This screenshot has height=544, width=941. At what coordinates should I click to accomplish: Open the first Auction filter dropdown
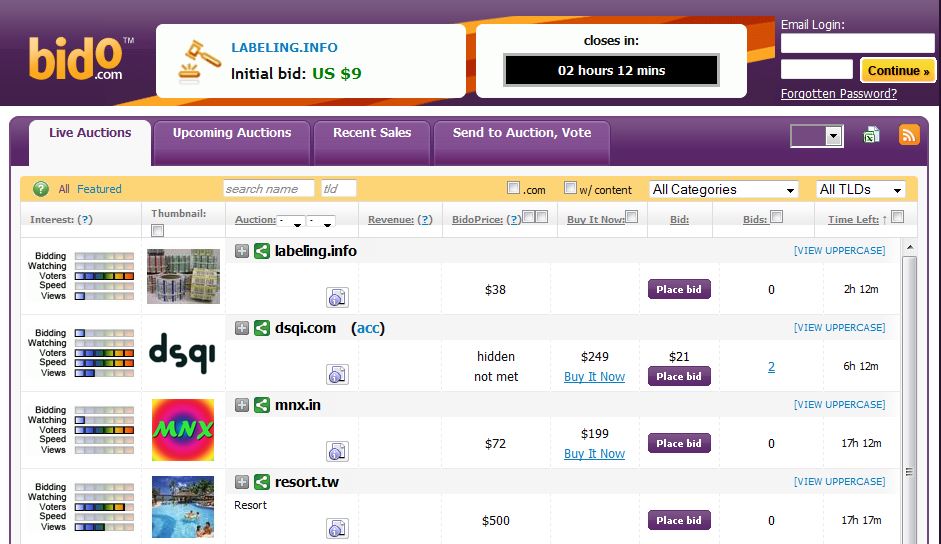point(291,221)
